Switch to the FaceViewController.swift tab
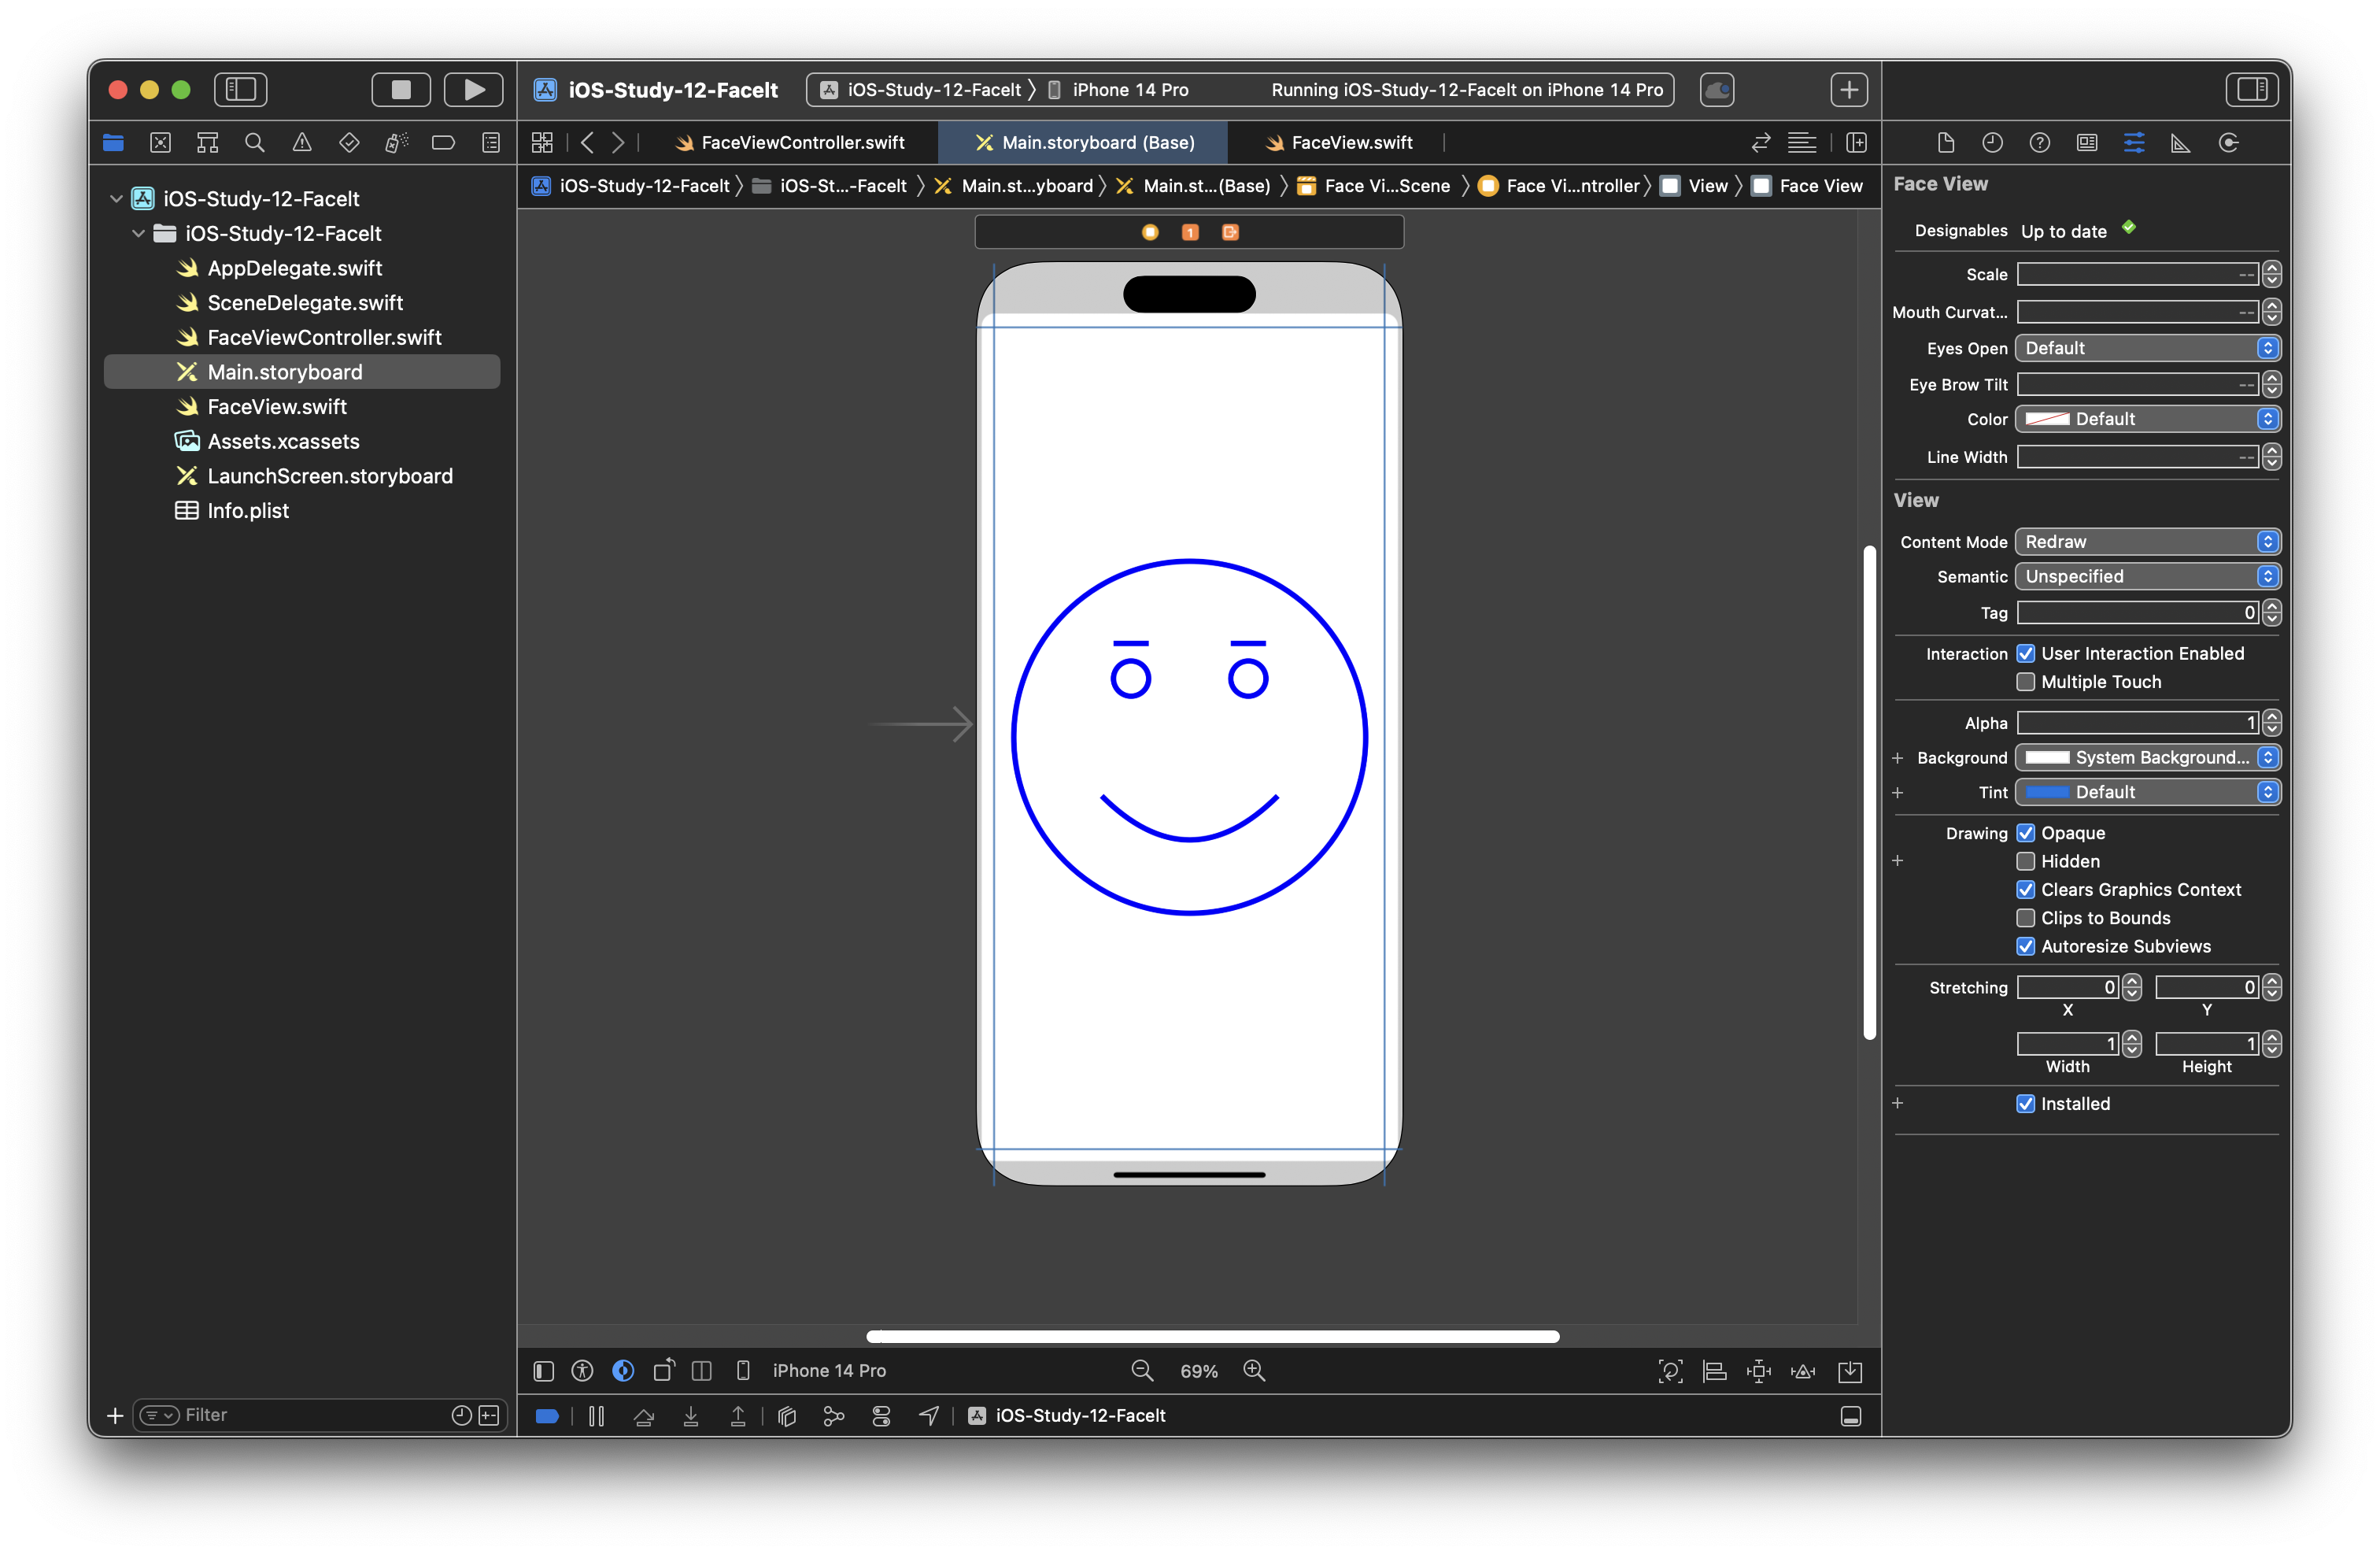 (x=802, y=143)
